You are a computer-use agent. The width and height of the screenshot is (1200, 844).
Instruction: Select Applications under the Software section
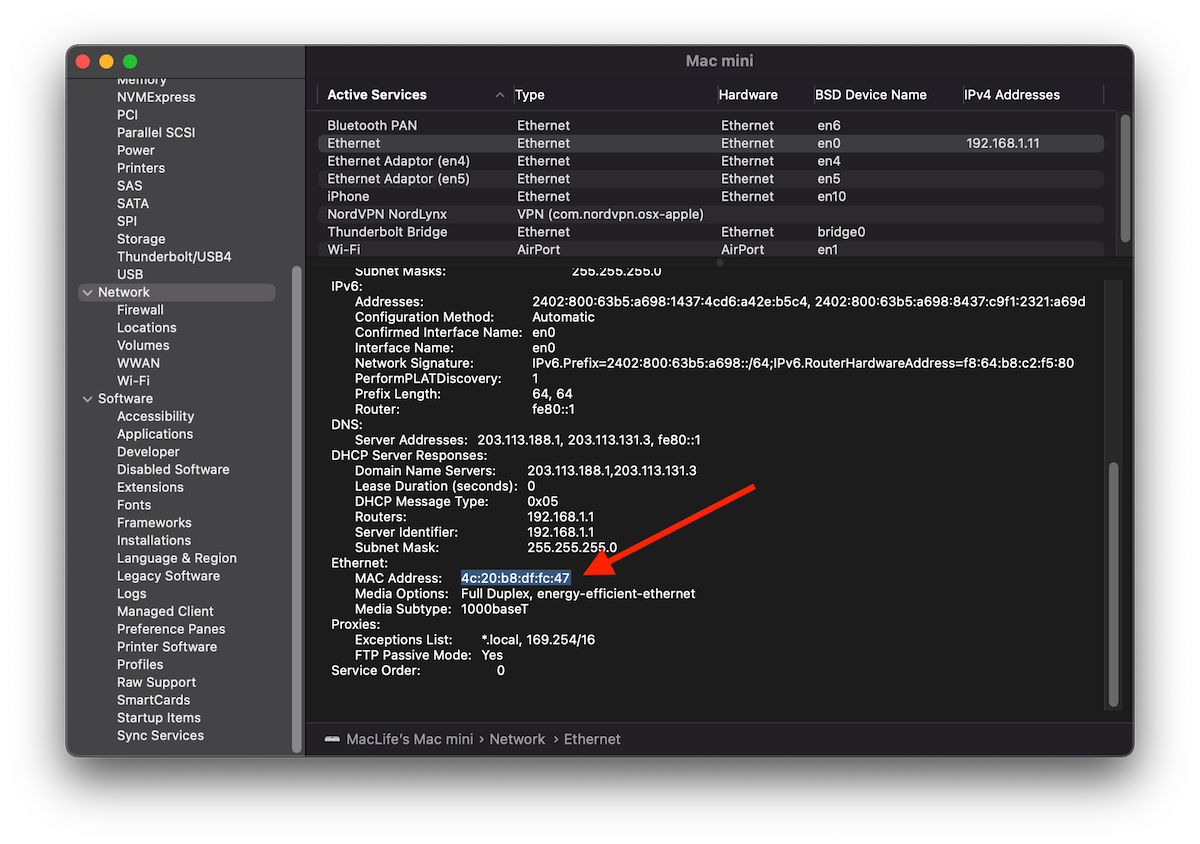click(x=154, y=434)
